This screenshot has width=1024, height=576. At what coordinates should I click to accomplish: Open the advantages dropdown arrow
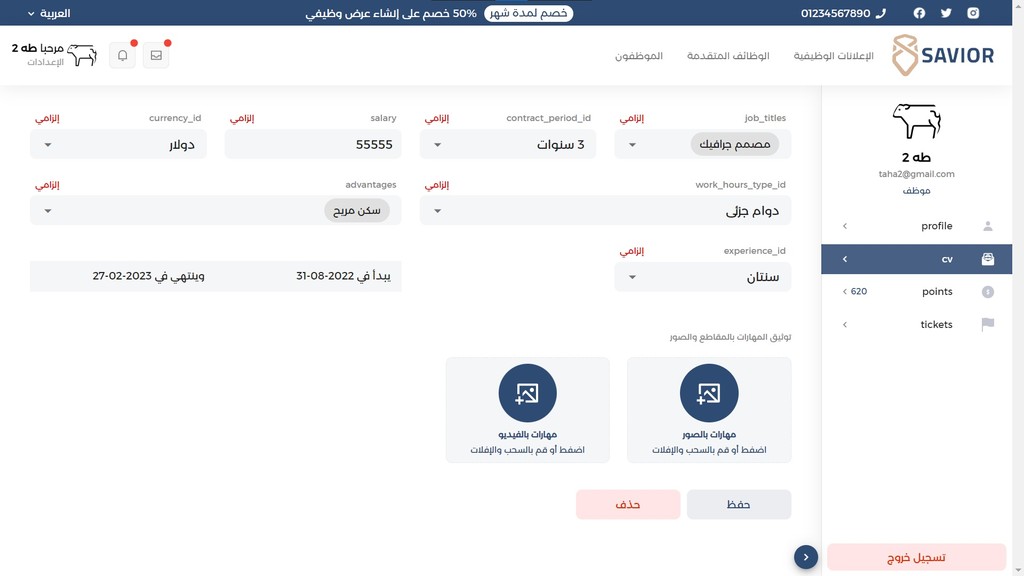[48, 211]
